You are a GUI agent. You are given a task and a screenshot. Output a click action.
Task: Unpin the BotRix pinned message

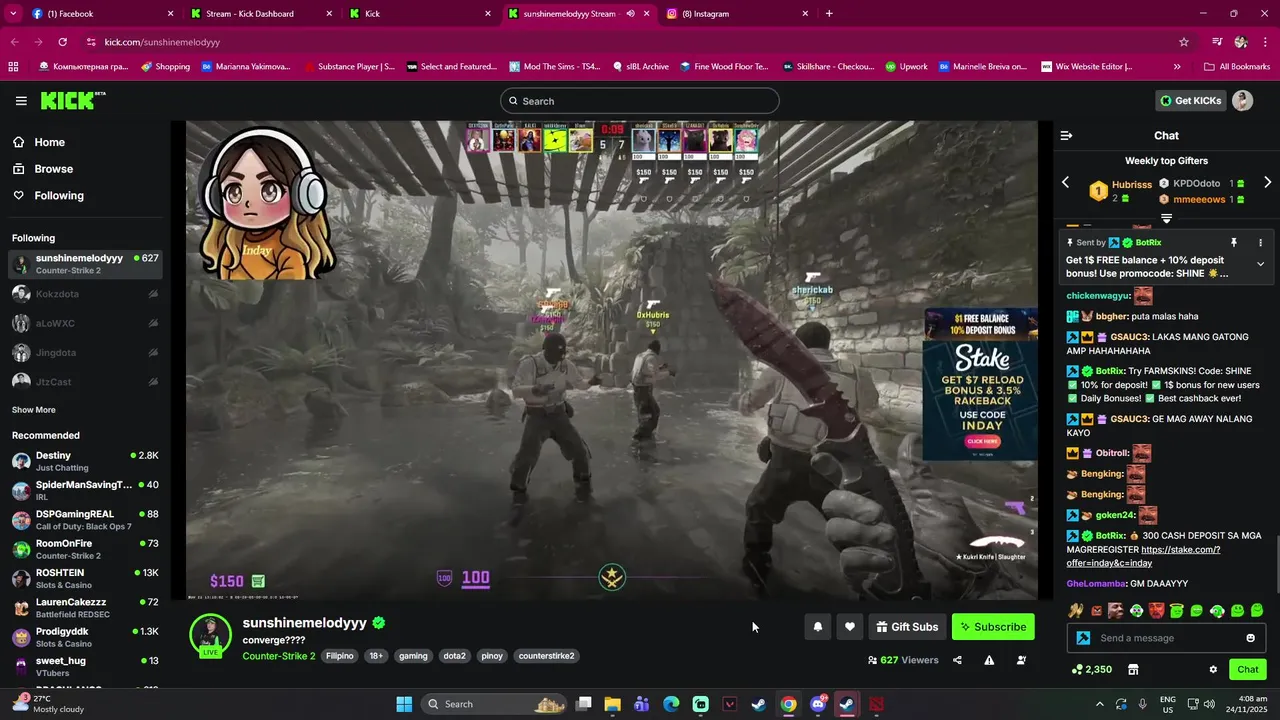coord(1234,243)
